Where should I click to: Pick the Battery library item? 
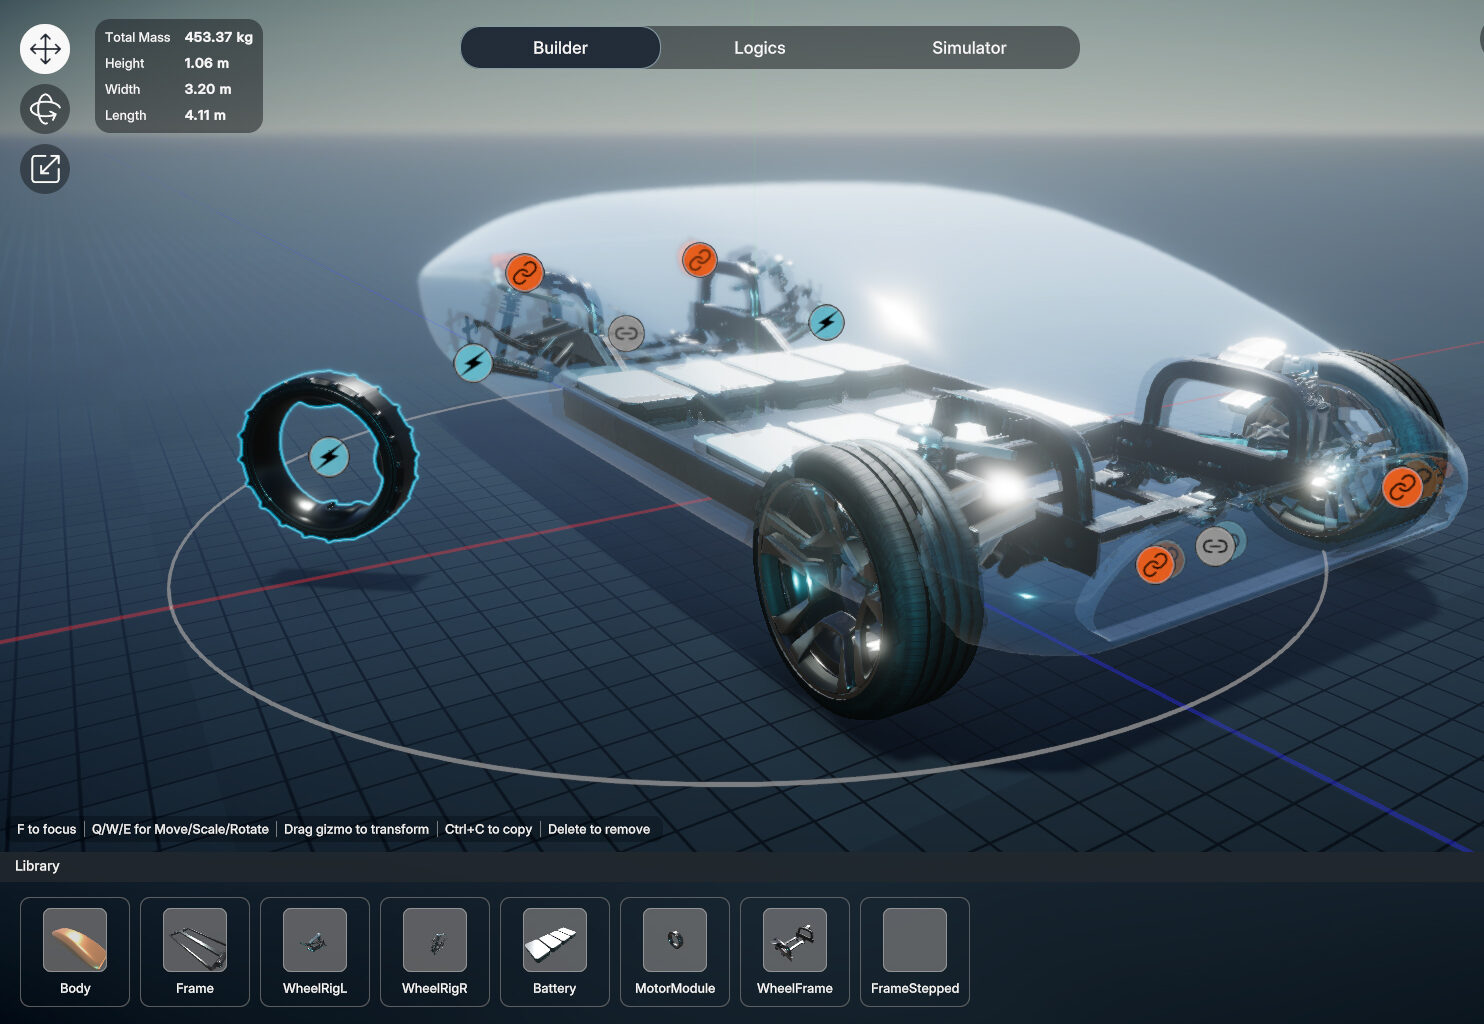tap(555, 951)
